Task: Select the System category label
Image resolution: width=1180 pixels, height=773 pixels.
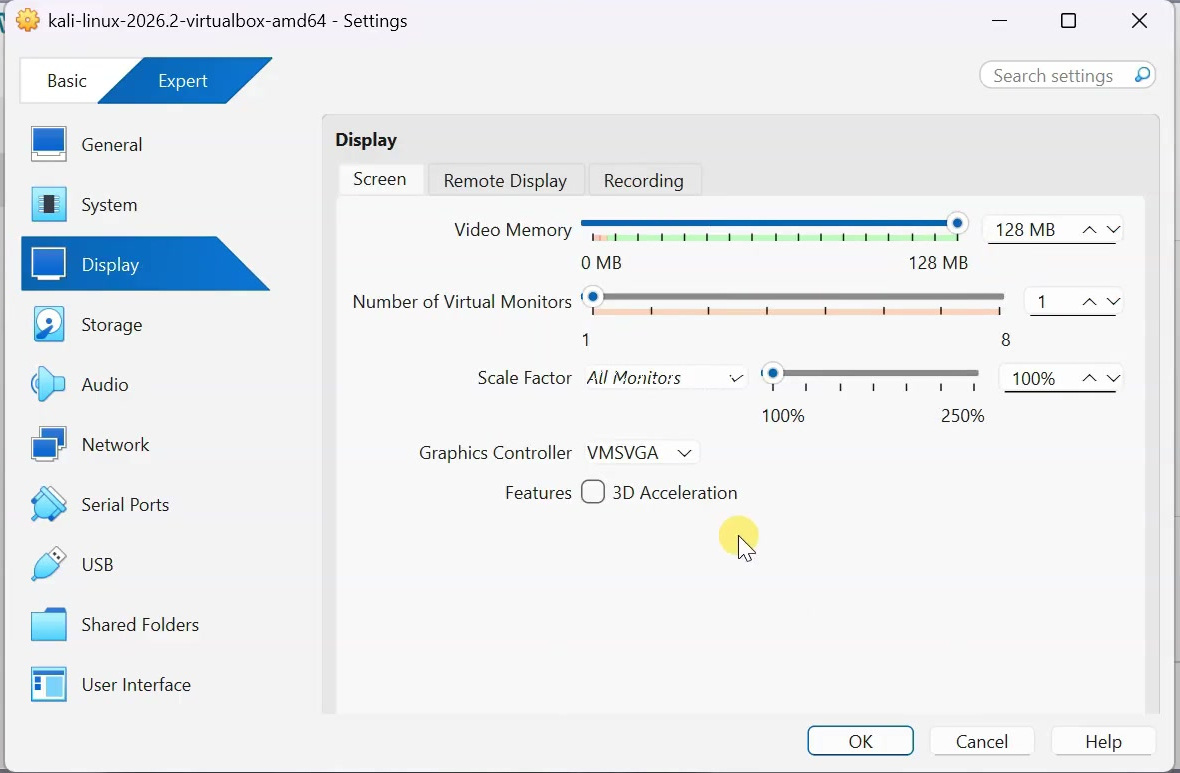Action: coord(109,205)
